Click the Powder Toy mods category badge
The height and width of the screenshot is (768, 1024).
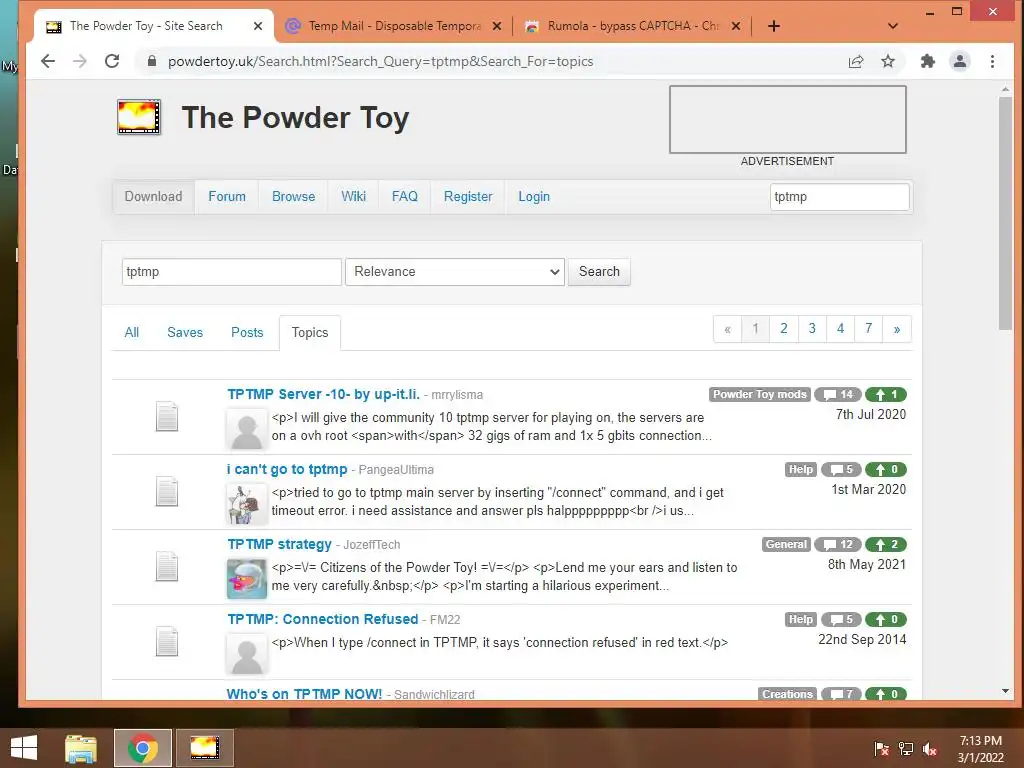point(760,394)
